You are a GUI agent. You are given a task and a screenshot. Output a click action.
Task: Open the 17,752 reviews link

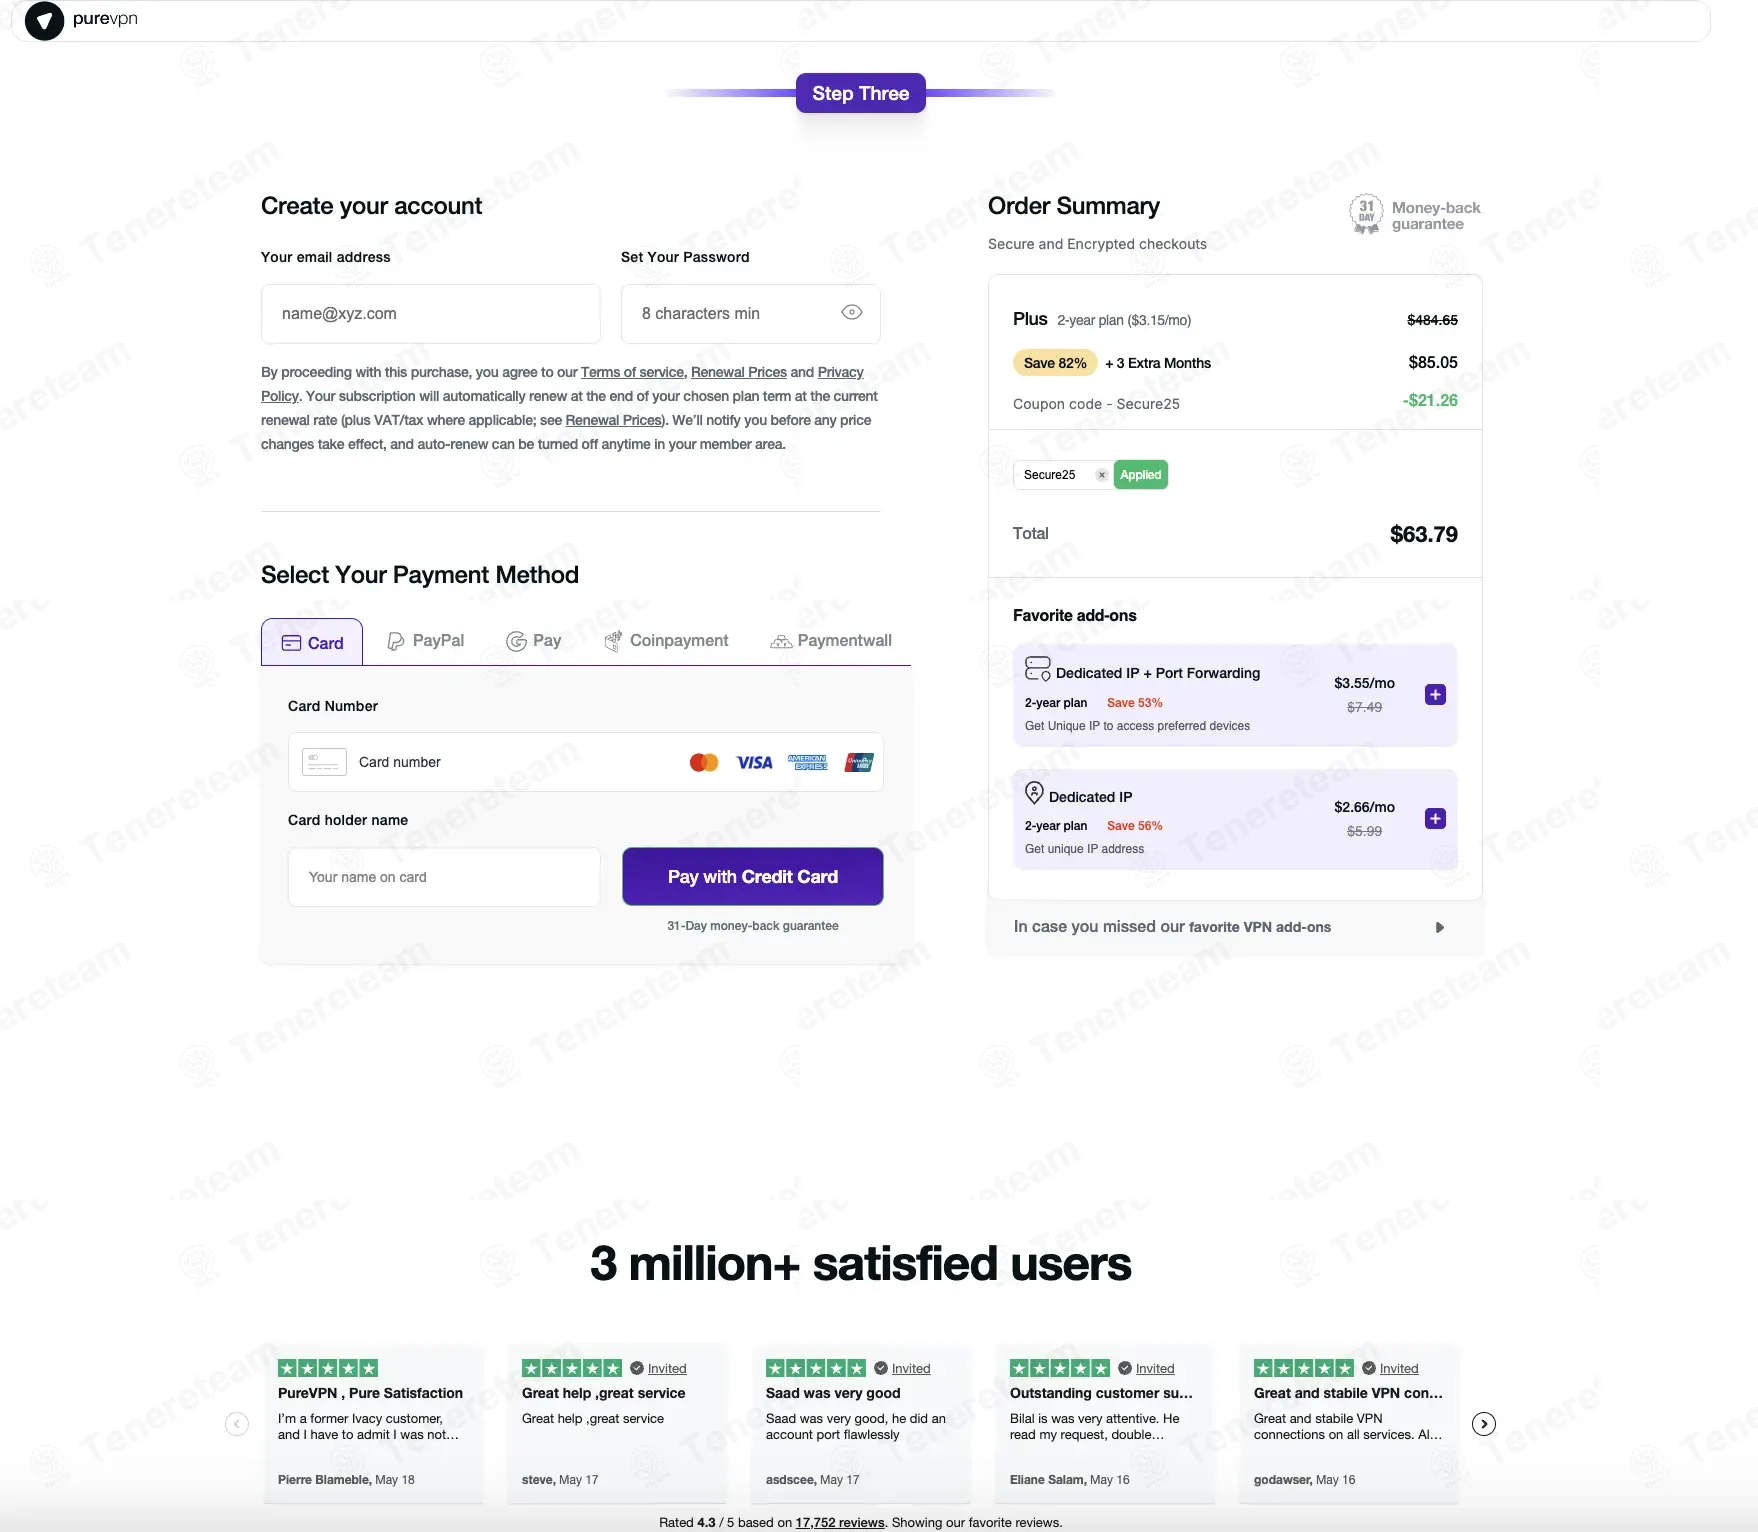(840, 1523)
